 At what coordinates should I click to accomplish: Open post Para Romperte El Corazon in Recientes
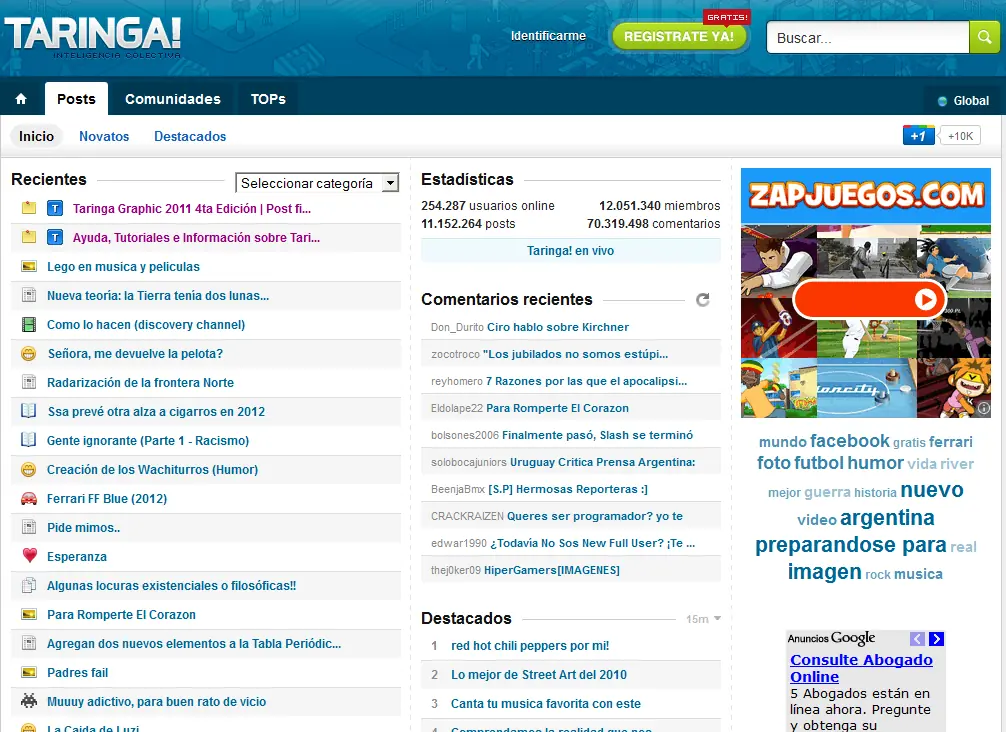tap(121, 615)
